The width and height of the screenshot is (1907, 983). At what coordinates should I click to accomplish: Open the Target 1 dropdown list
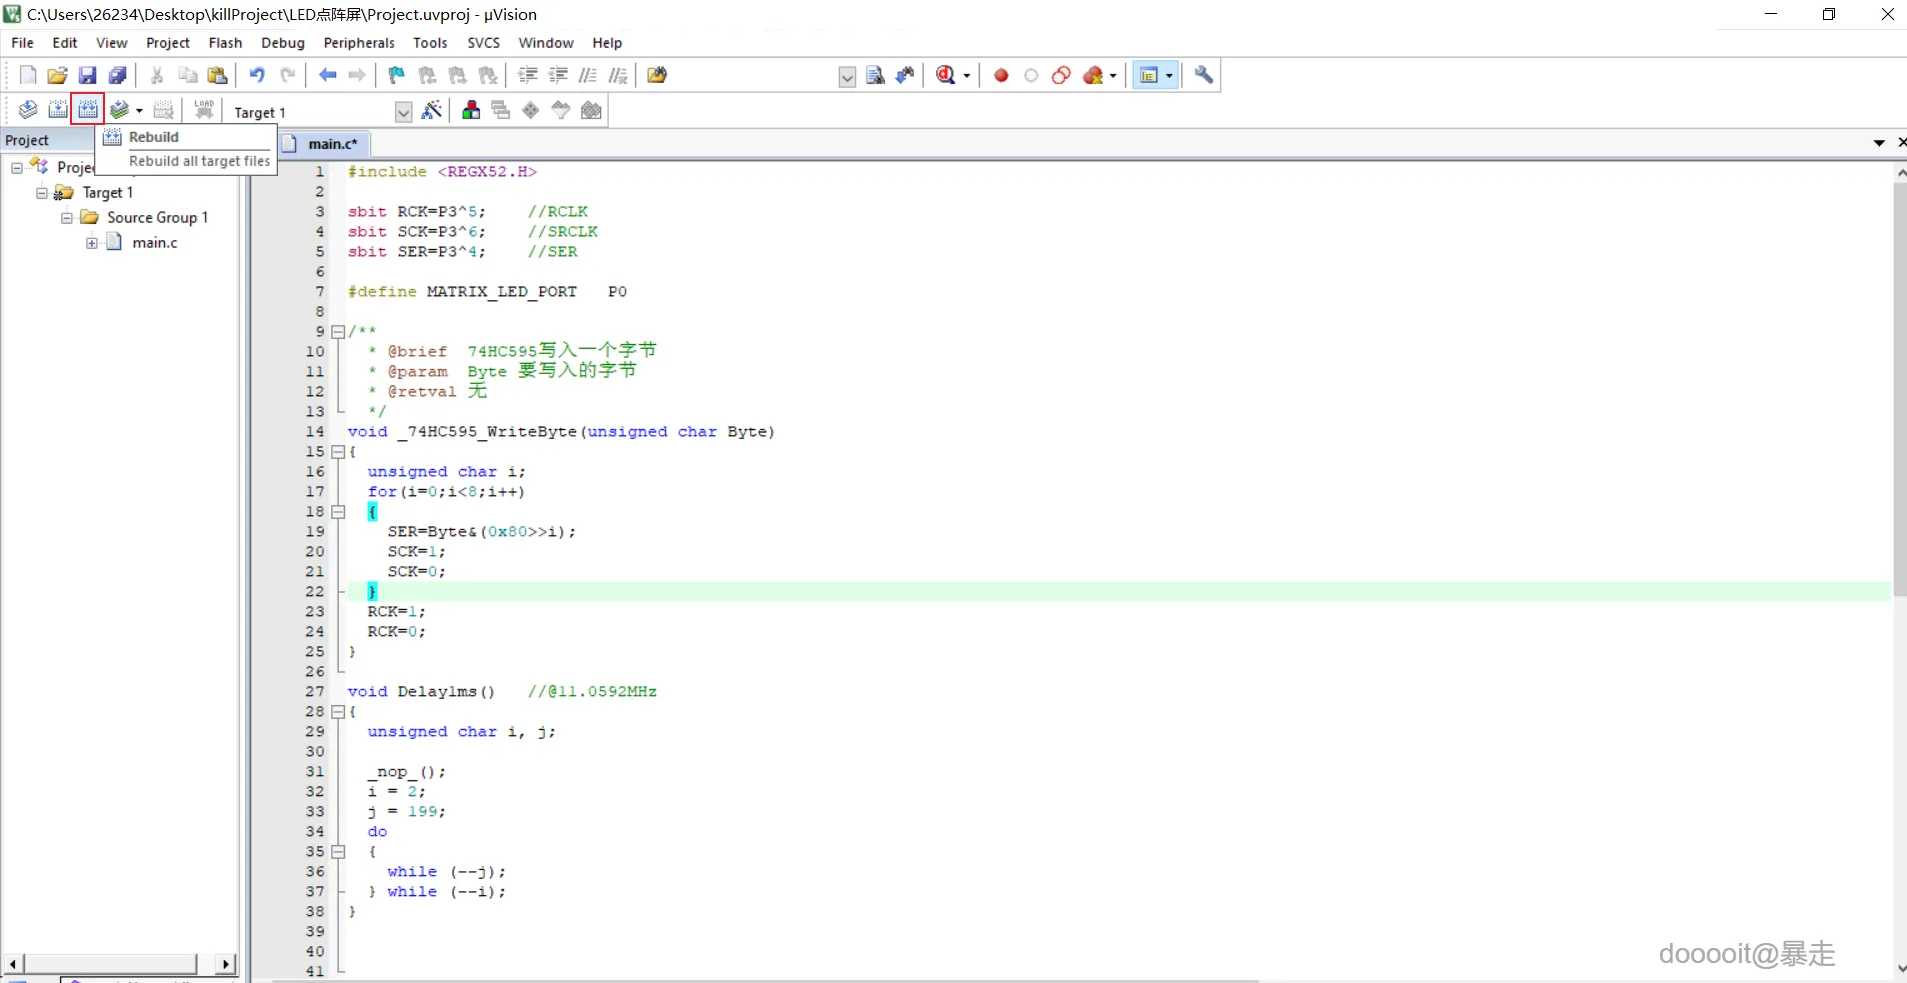click(403, 112)
